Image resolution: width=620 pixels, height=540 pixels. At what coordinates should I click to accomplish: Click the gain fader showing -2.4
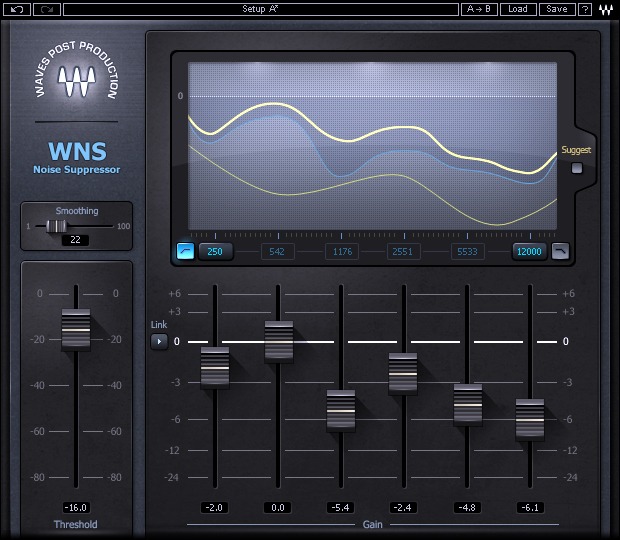pos(403,374)
